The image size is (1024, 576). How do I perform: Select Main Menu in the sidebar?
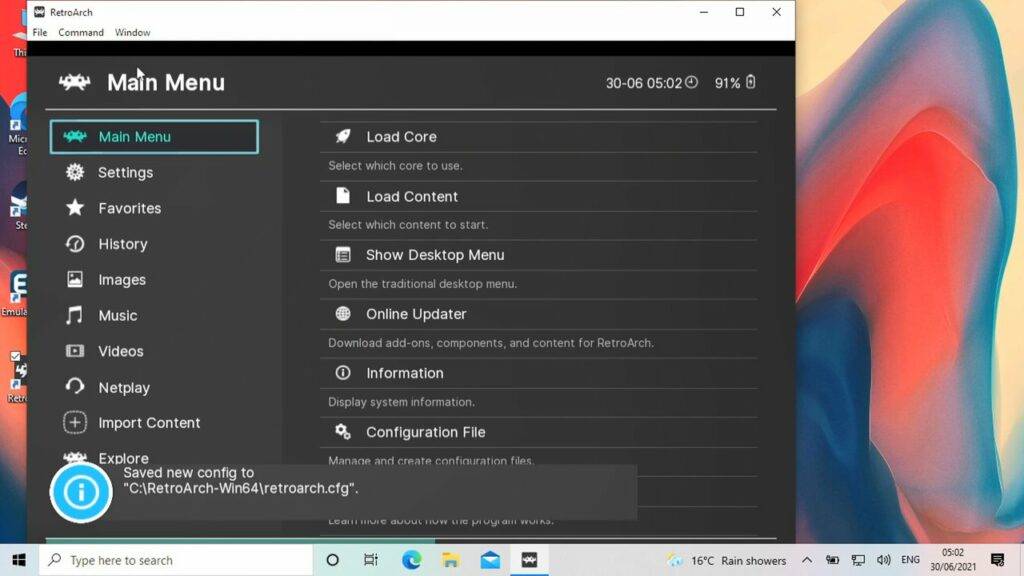click(154, 136)
